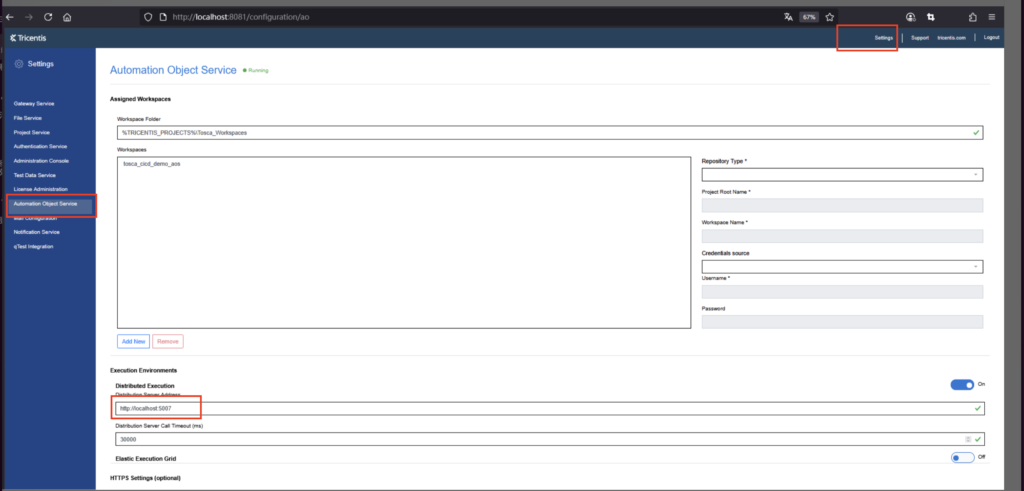Open Test Data Service in the sidebar
The image size is (1024, 491).
(x=35, y=175)
